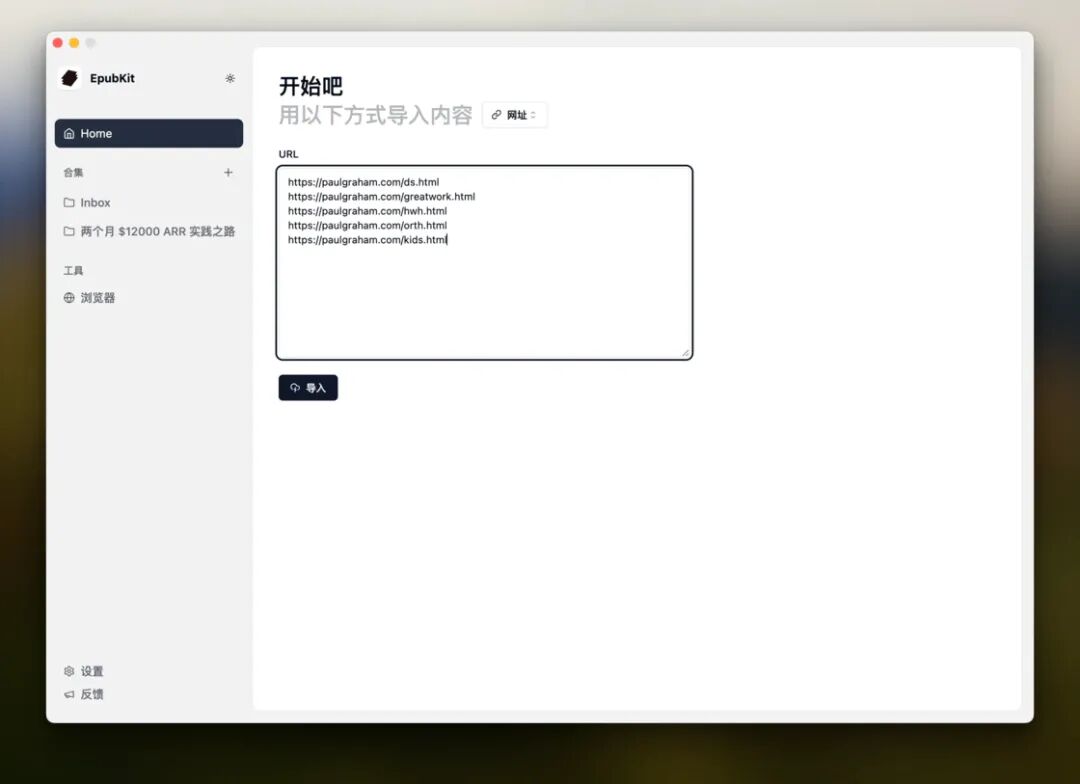Click the paulgraham.com/hwh.html URL line
The image size is (1080, 784).
[x=367, y=211]
